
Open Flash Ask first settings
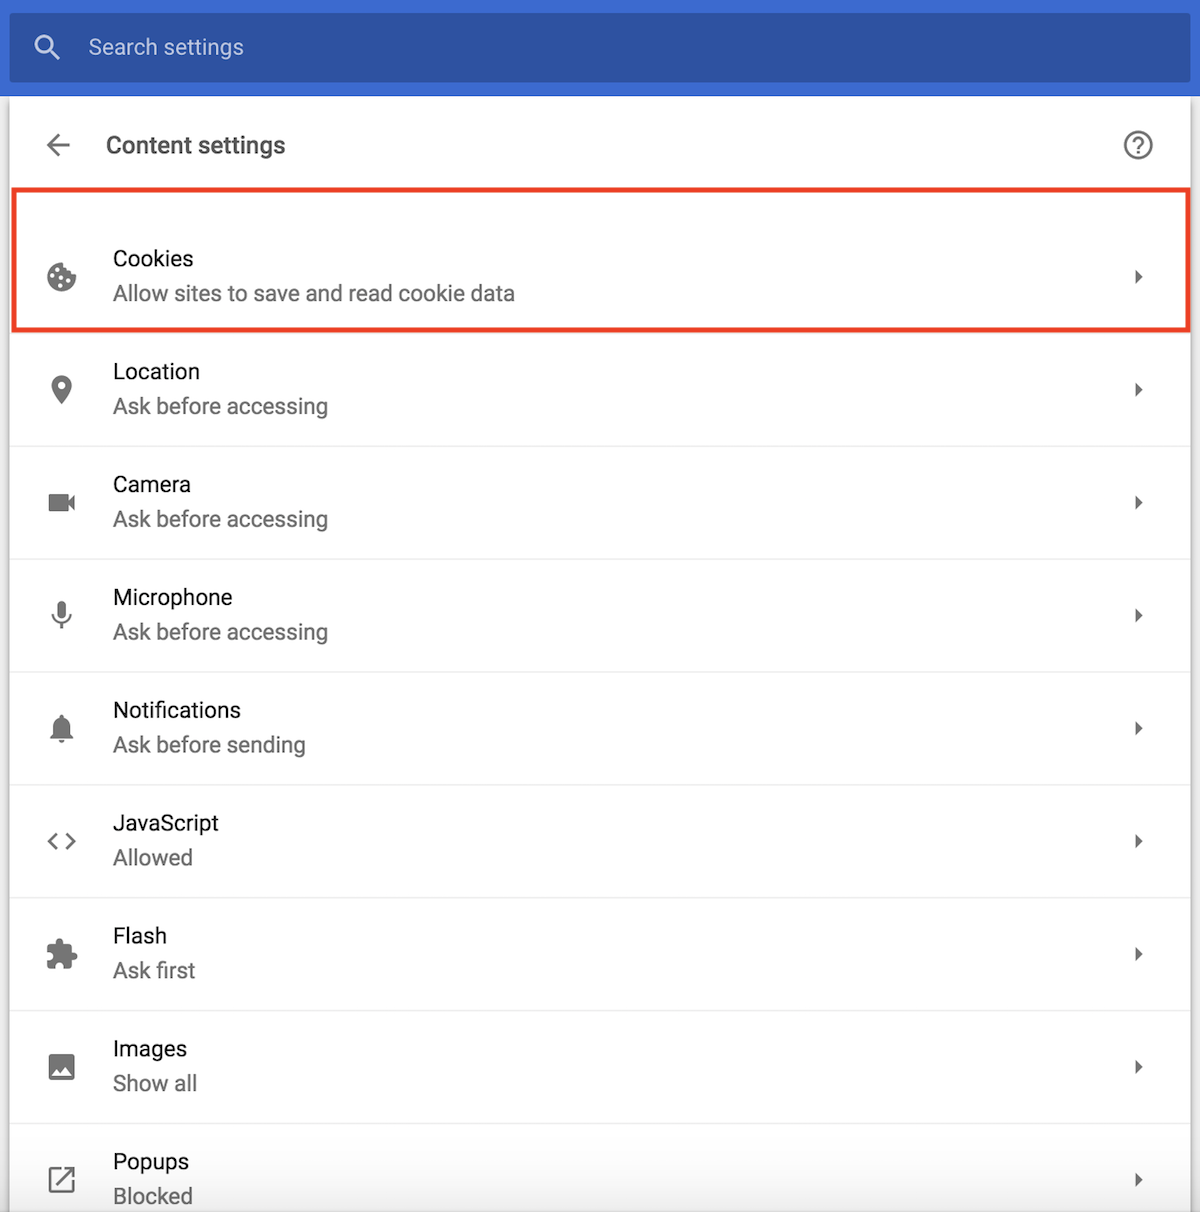[x=600, y=954]
